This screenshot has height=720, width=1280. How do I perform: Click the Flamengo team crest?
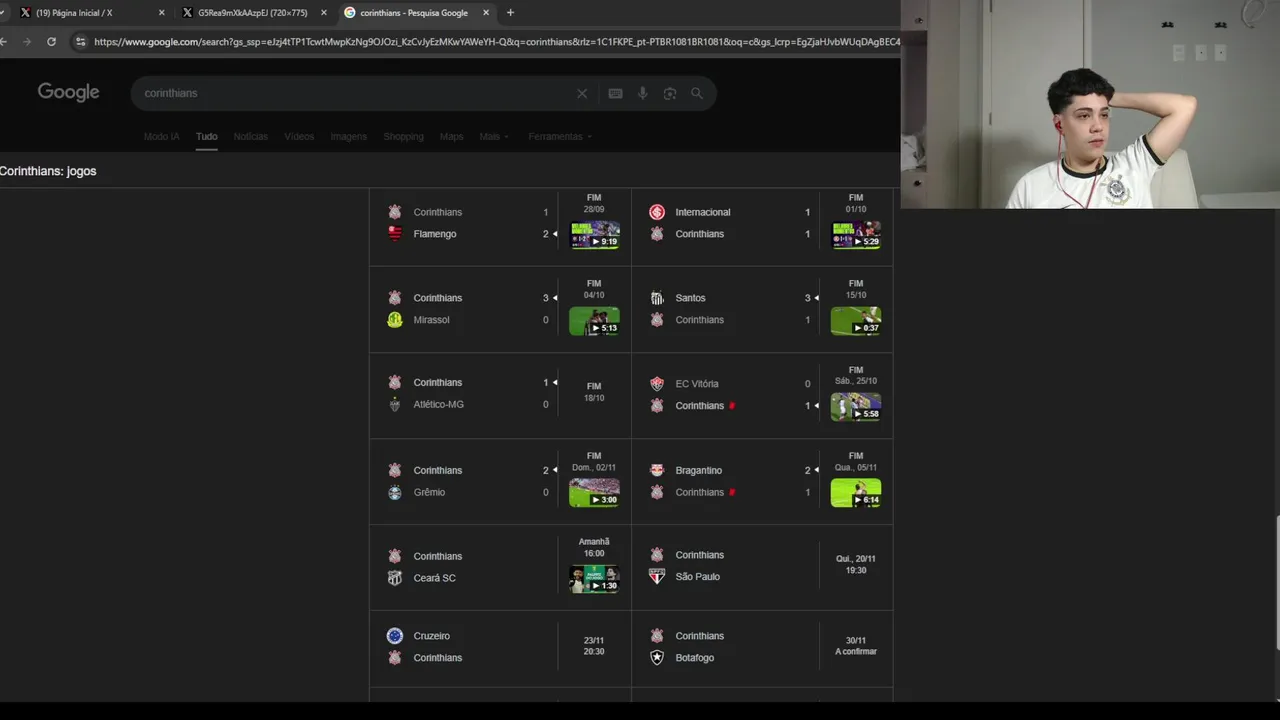click(395, 234)
